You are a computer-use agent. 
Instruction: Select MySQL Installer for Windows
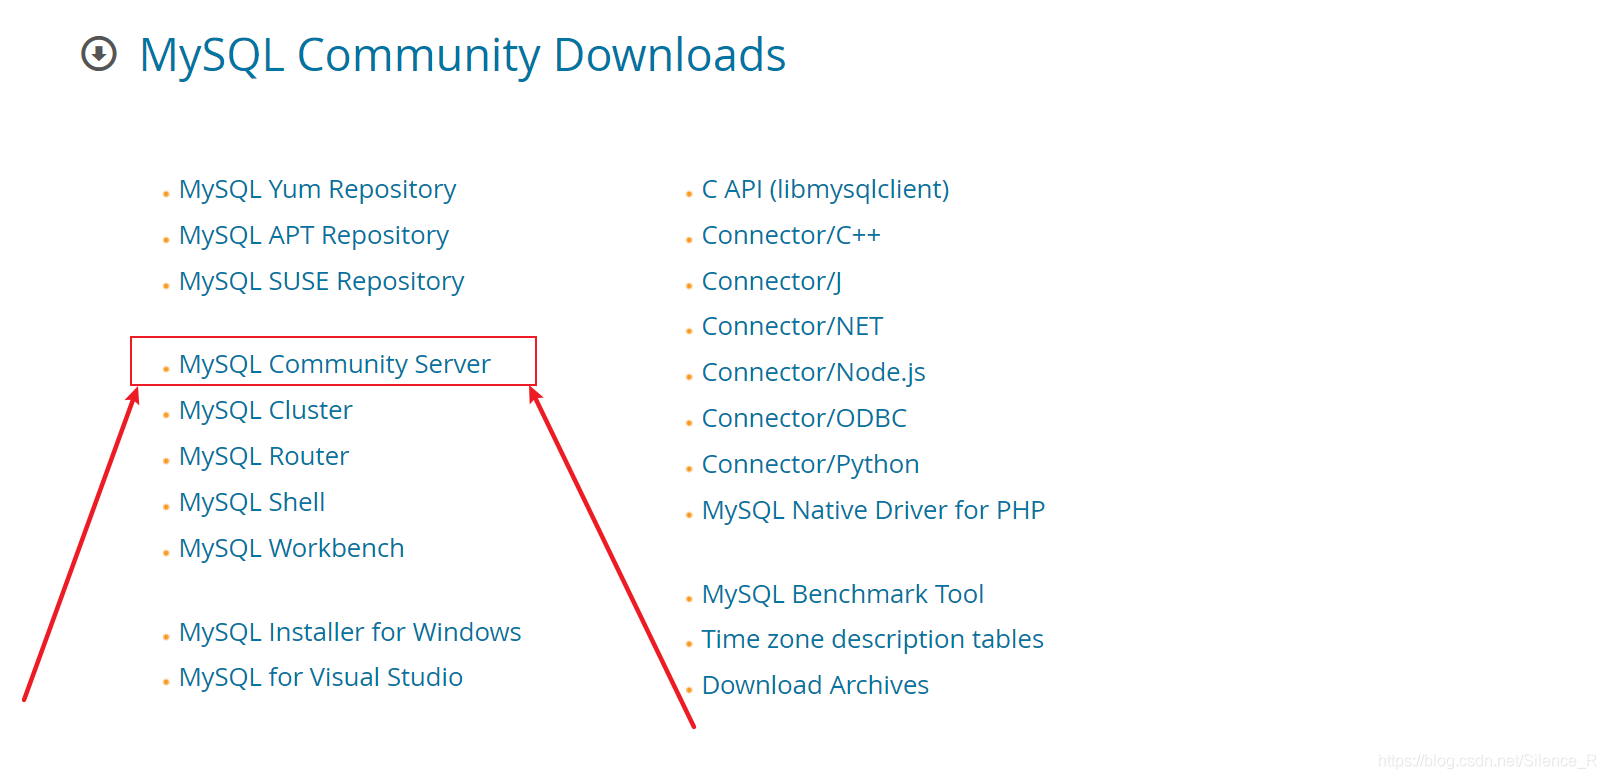[x=350, y=633]
